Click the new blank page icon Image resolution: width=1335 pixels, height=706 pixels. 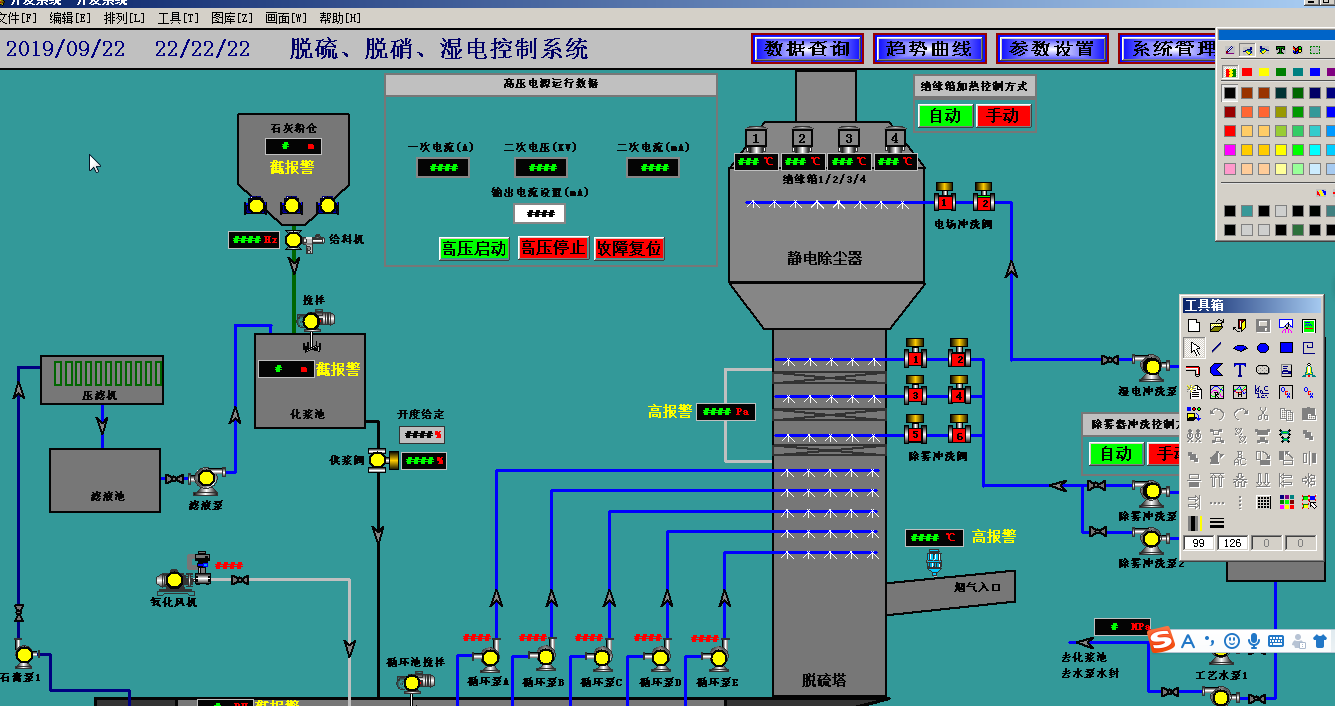coord(1194,326)
